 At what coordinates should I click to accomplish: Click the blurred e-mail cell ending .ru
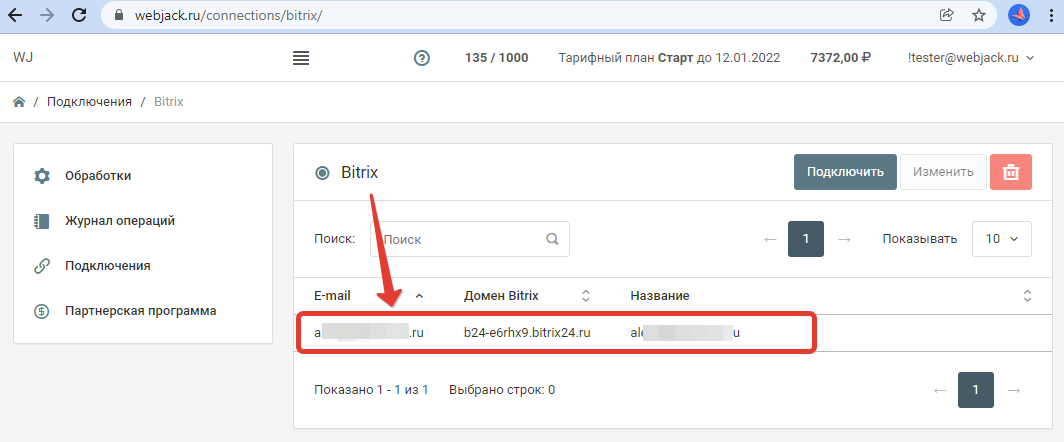[369, 333]
